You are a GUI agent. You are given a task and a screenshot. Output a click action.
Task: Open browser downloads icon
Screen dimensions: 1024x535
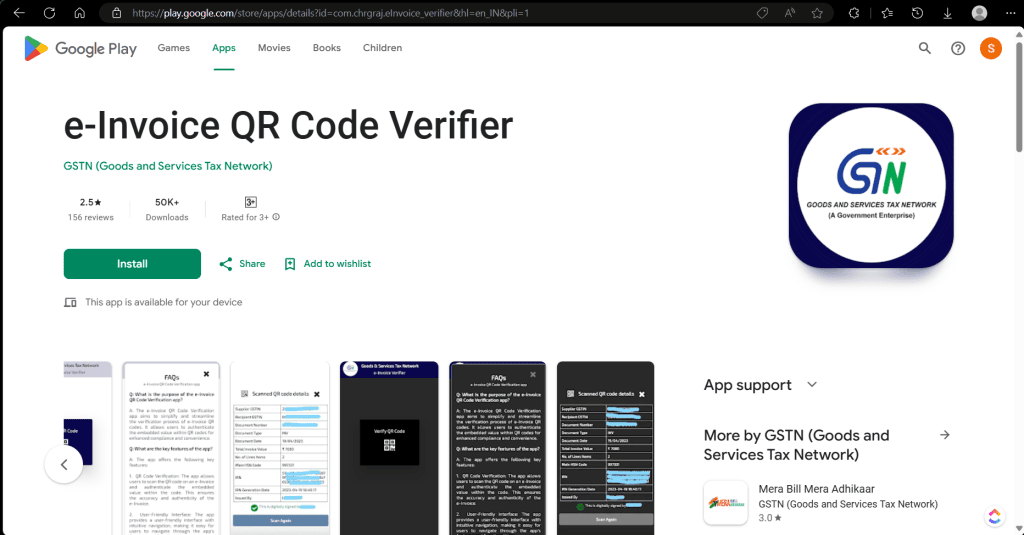(x=948, y=13)
